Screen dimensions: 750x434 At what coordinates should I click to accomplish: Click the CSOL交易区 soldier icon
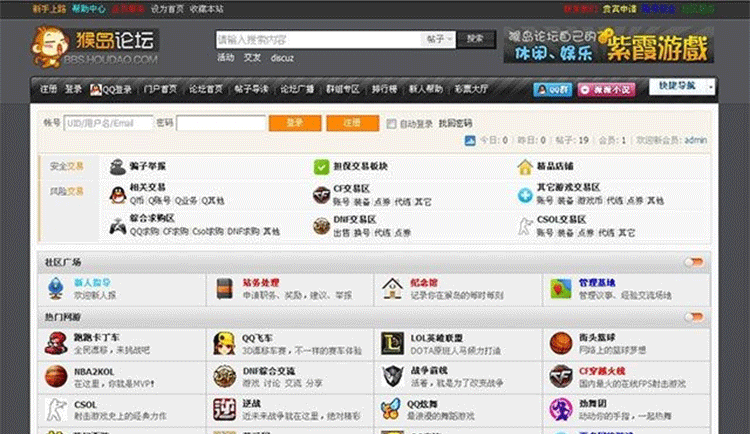tap(525, 226)
